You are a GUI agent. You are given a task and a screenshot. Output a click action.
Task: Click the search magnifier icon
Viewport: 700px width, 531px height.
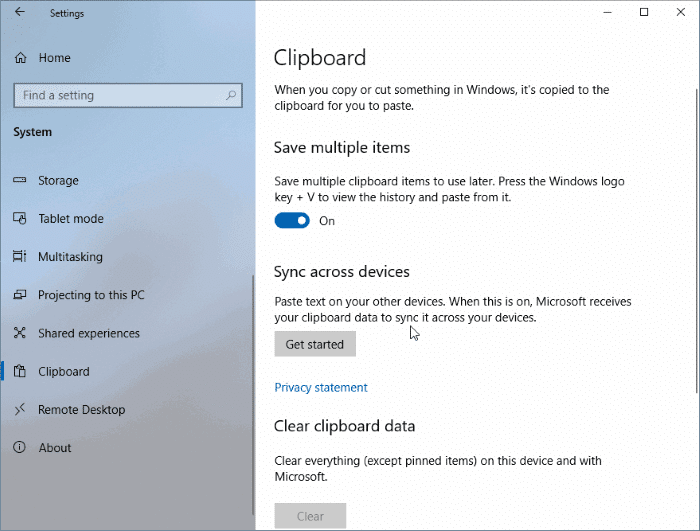[231, 95]
